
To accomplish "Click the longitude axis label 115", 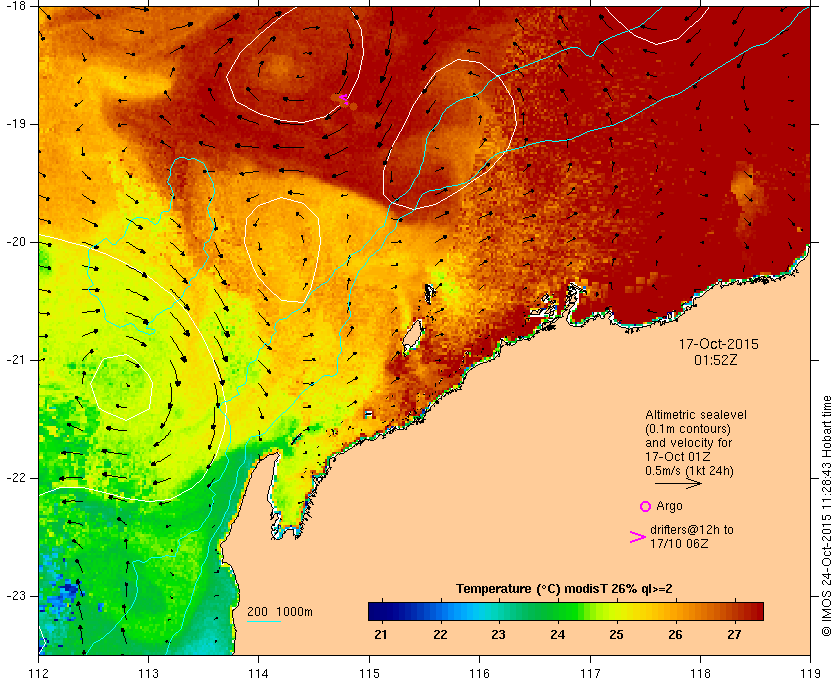I will [369, 673].
